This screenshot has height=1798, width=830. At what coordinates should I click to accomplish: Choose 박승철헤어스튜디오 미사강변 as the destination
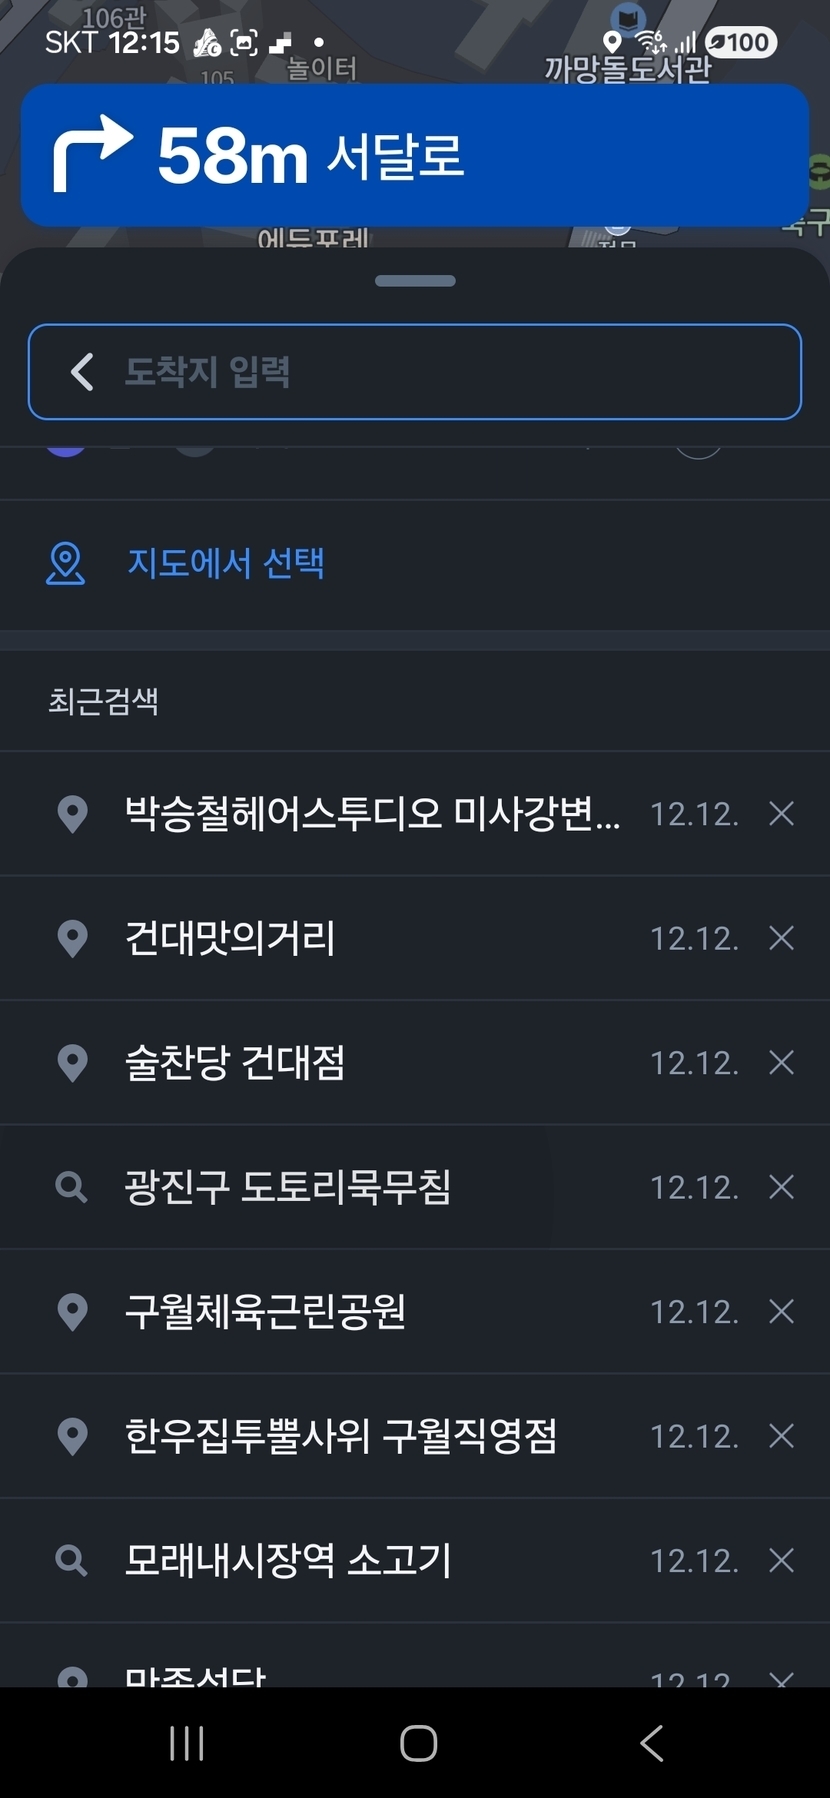click(x=372, y=814)
